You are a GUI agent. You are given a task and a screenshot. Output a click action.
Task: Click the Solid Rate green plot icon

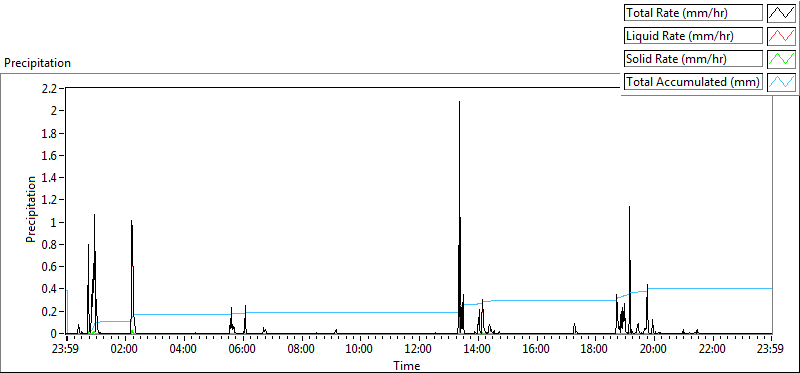[x=781, y=59]
